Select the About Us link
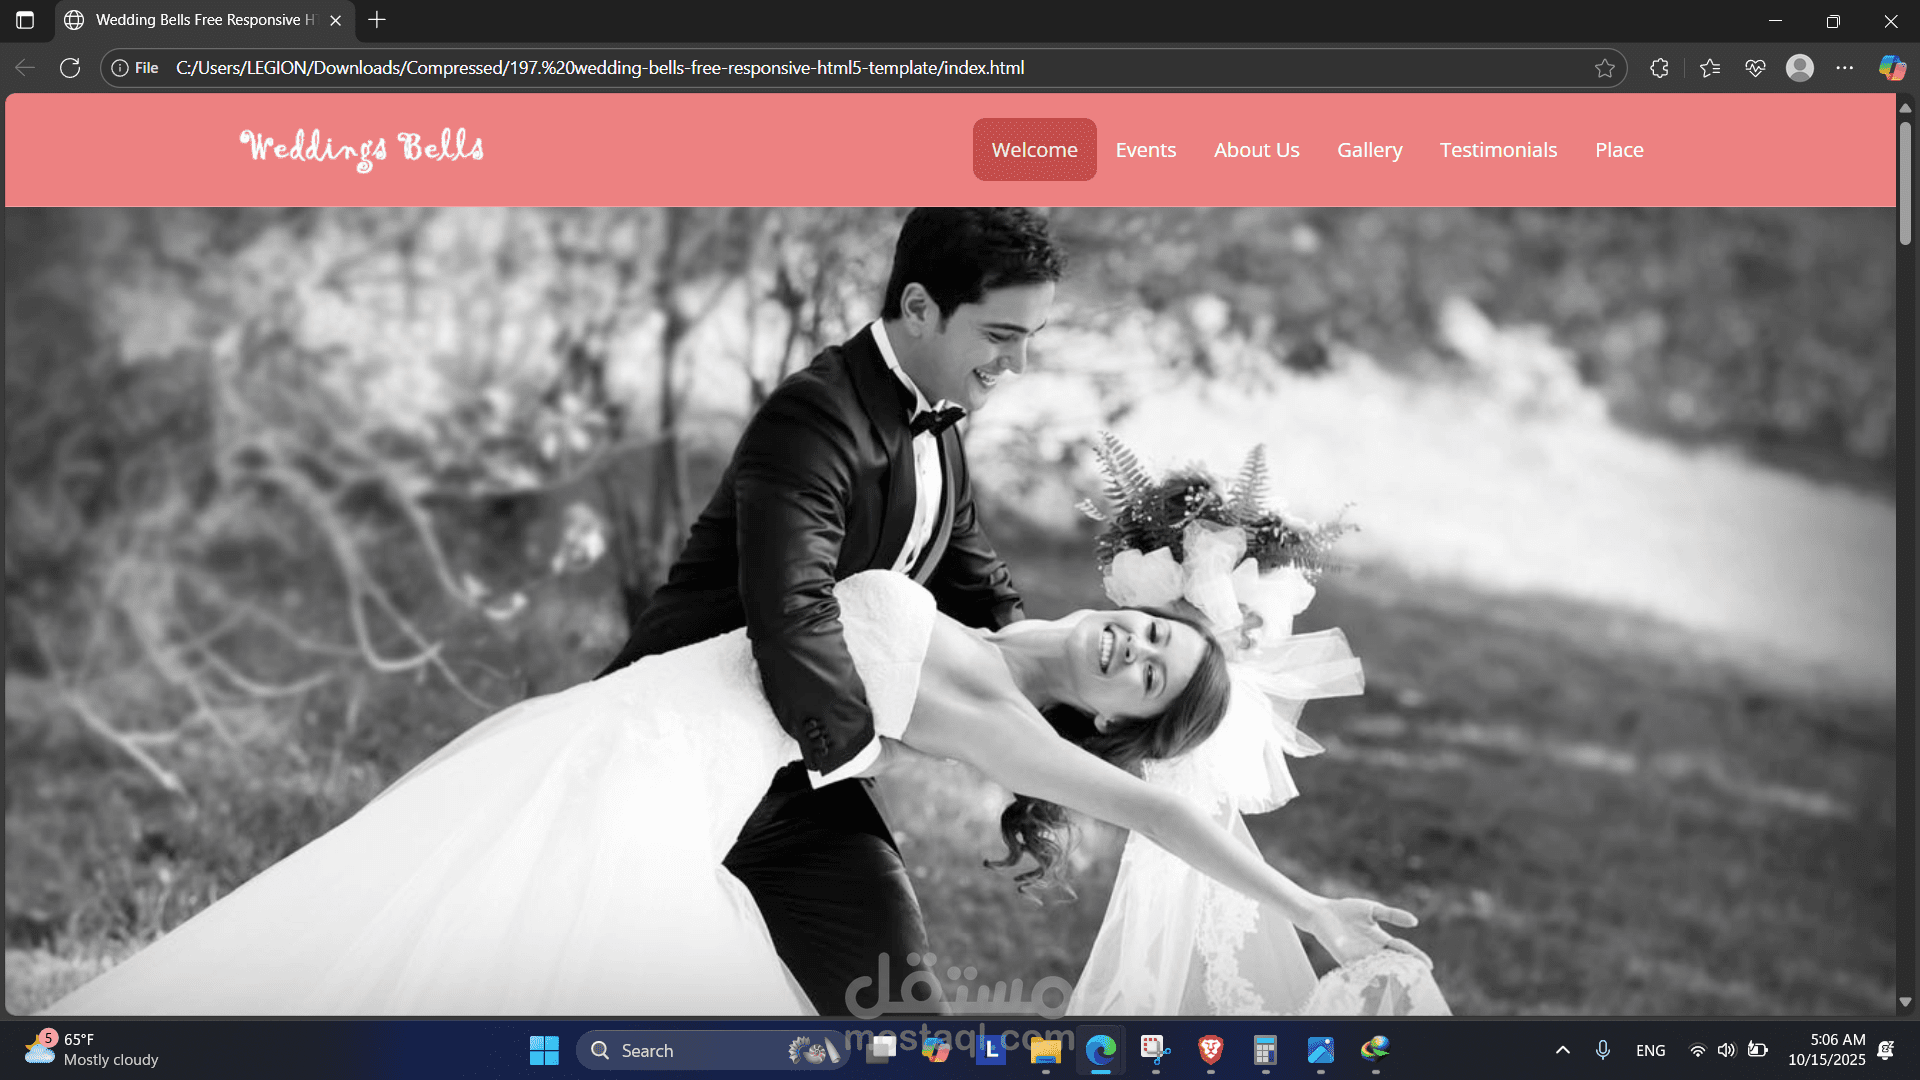 [x=1256, y=149]
